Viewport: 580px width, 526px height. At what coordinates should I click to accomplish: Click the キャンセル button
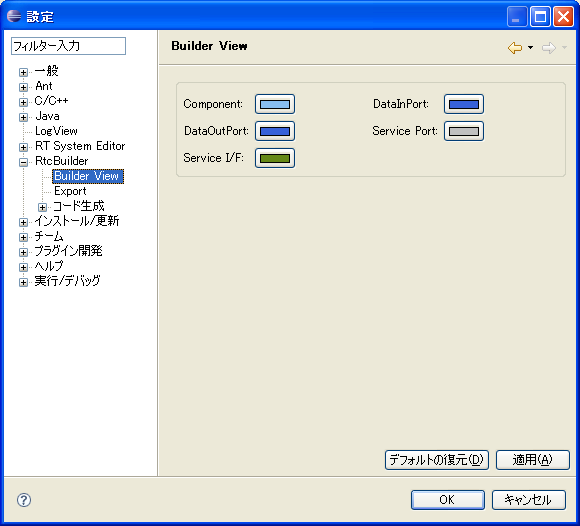point(529,500)
